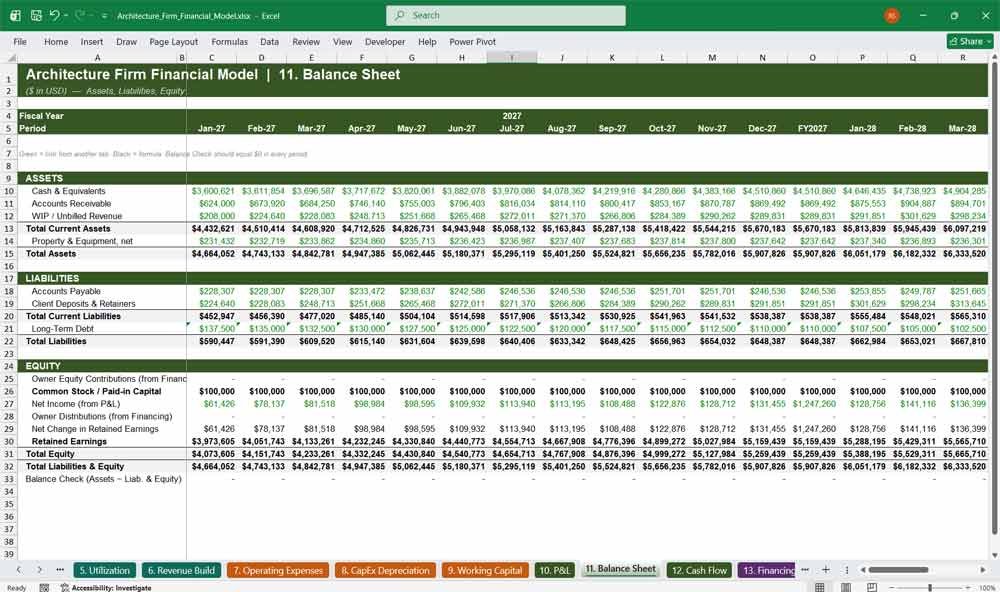Open the 8. CapEx Depreciation sheet tab
The width and height of the screenshot is (1000, 592).
385,570
